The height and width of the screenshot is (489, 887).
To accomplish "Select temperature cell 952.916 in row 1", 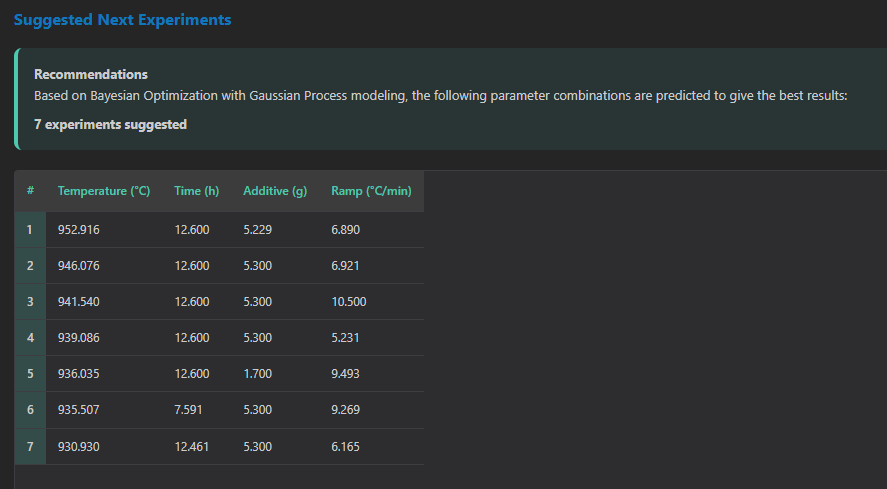I will pyautogui.click(x=79, y=230).
